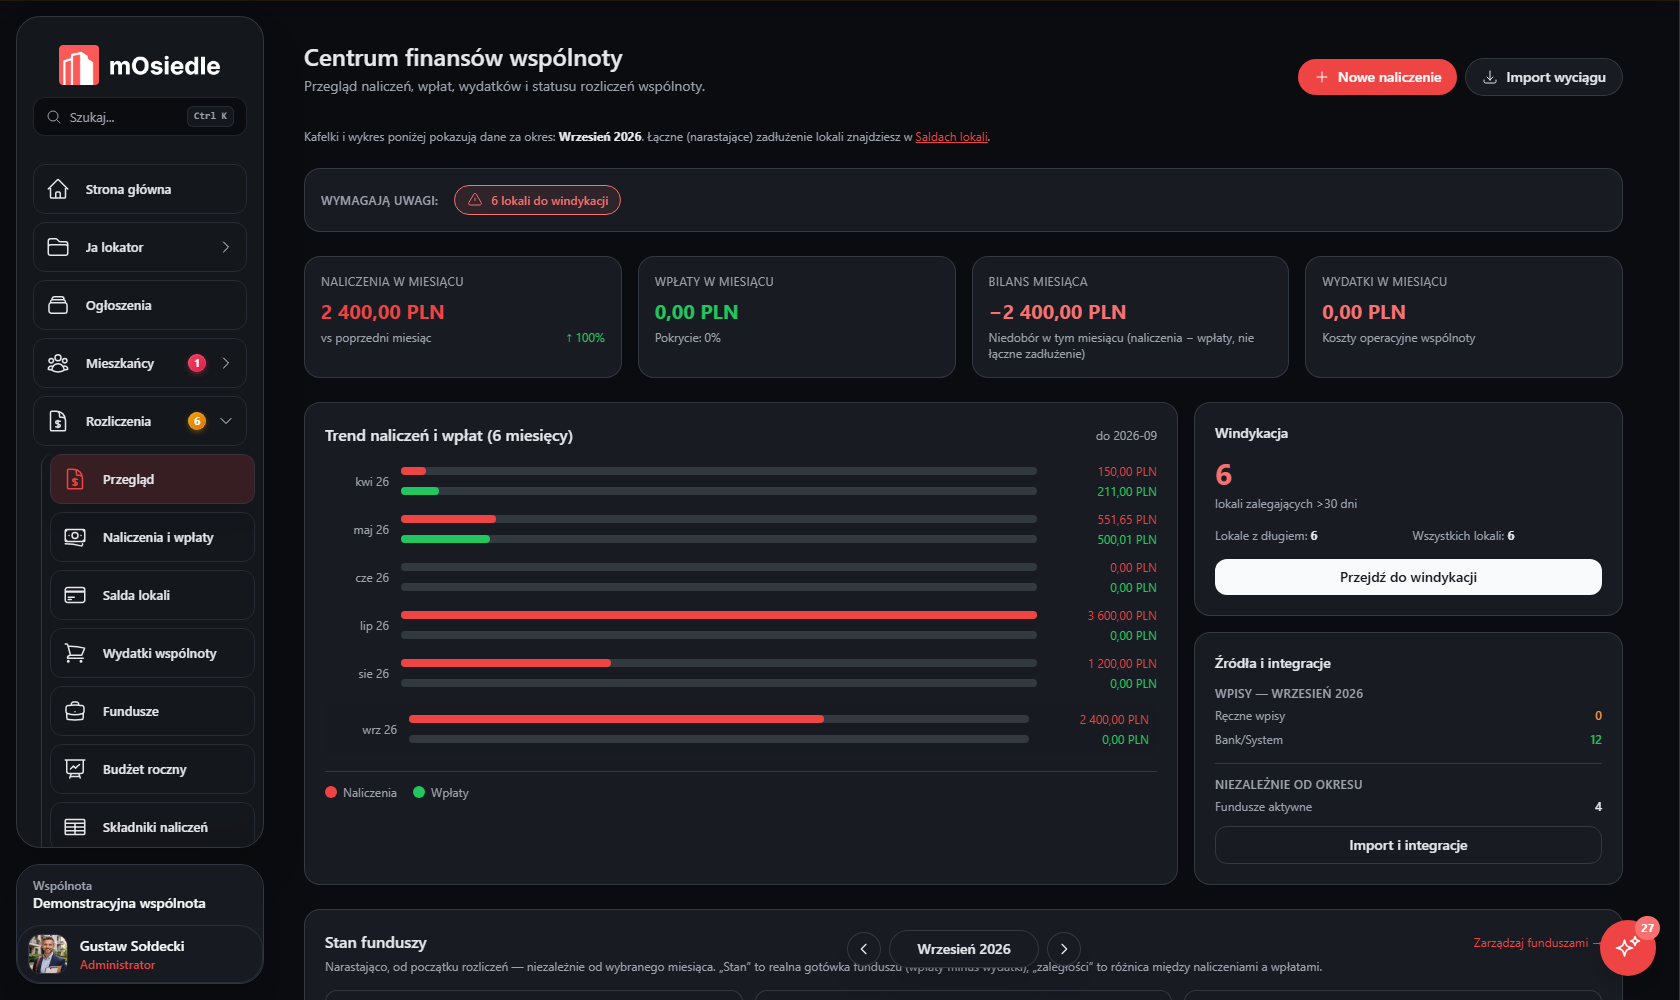Click the red Naliczenia legend dot
This screenshot has height=1000, width=1680.
pyautogui.click(x=331, y=792)
